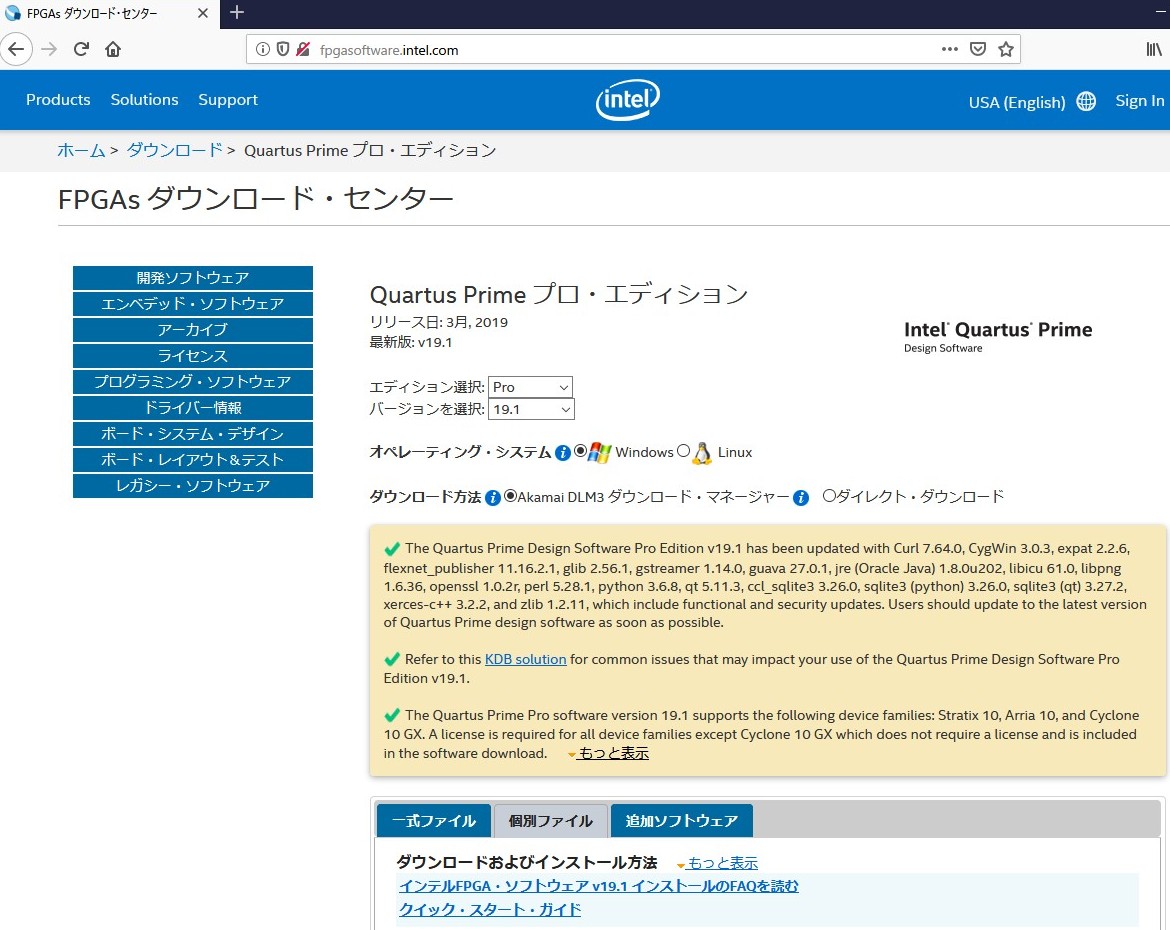
Task: Switch to the 追加ソフトウェア tab
Action: (682, 821)
